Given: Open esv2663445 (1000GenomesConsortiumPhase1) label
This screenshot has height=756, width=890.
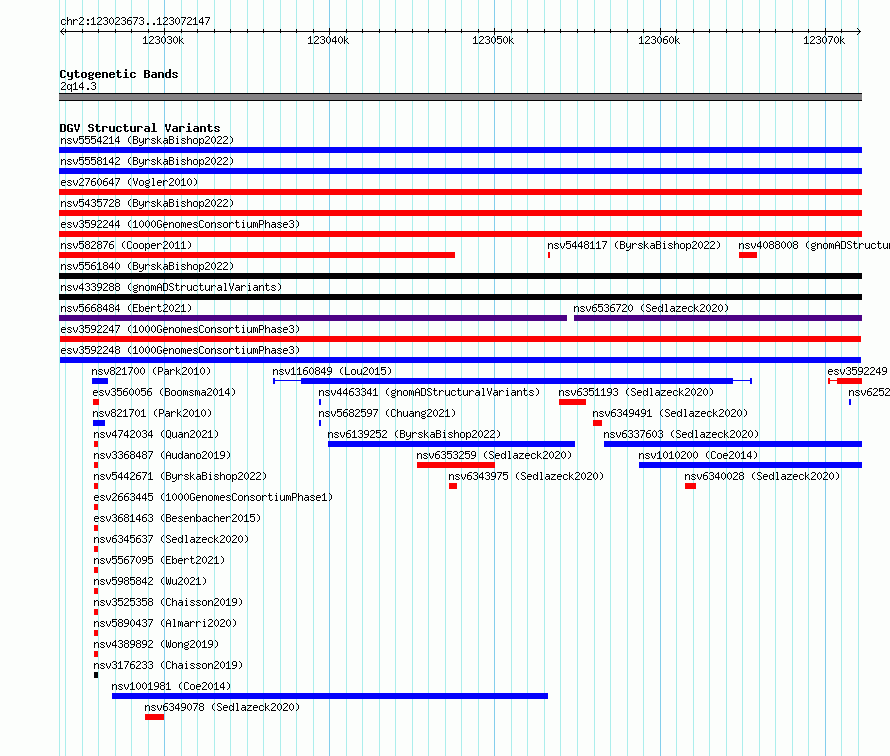Looking at the screenshot, I should coord(213,497).
